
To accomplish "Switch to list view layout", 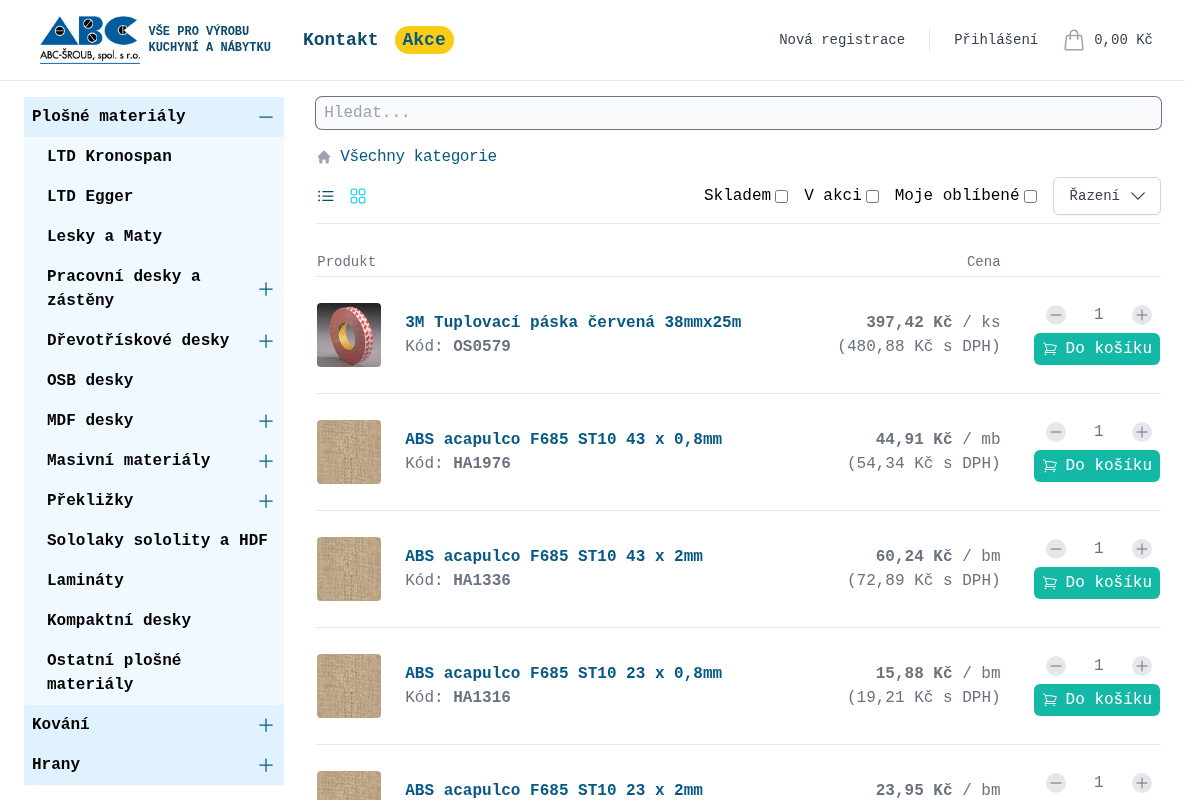I will pyautogui.click(x=326, y=196).
